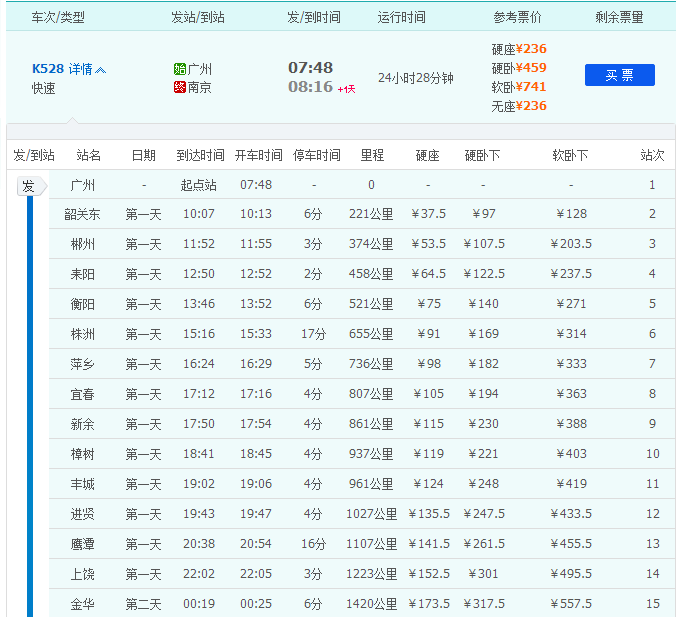Click the 上饶 station name
Screen dimensions: 677x617
[x=82, y=574]
